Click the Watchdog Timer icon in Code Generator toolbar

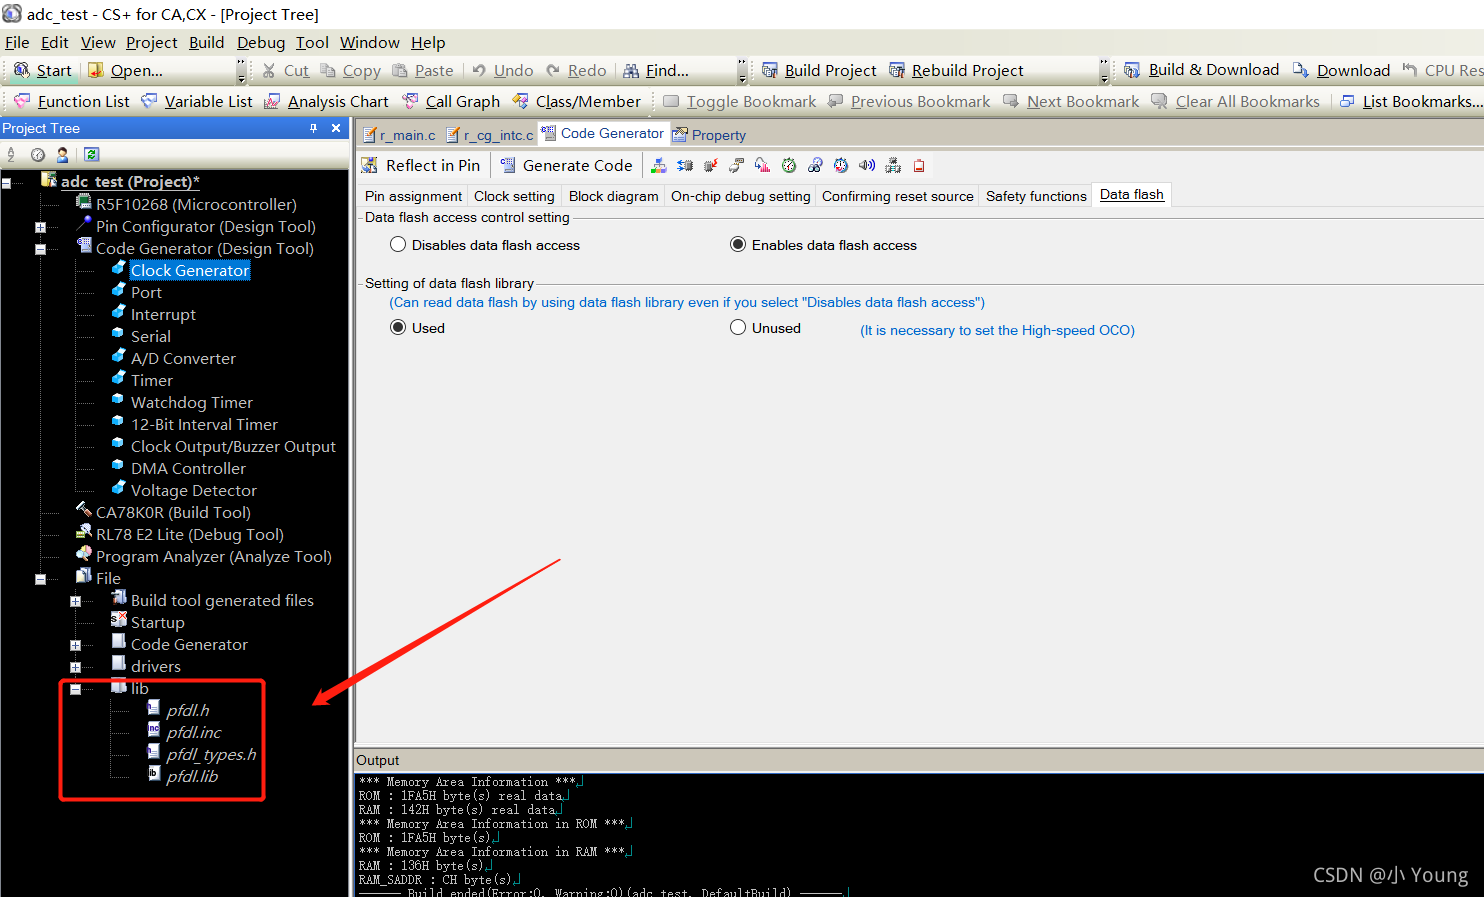[815, 166]
